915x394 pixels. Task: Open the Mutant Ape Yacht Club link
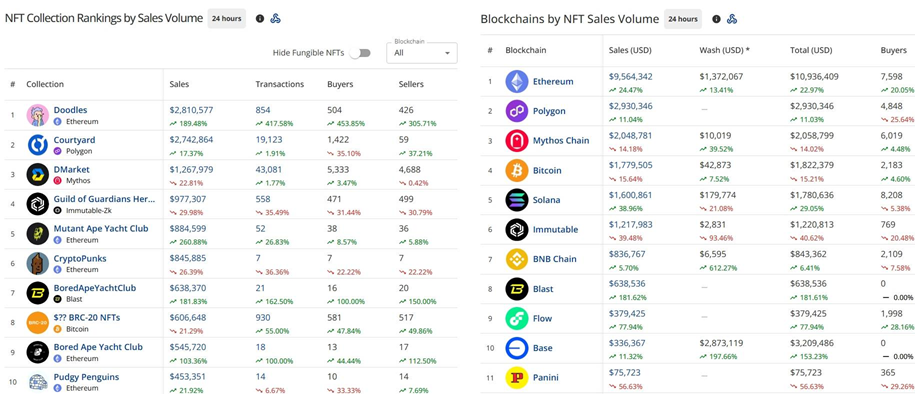(101, 228)
